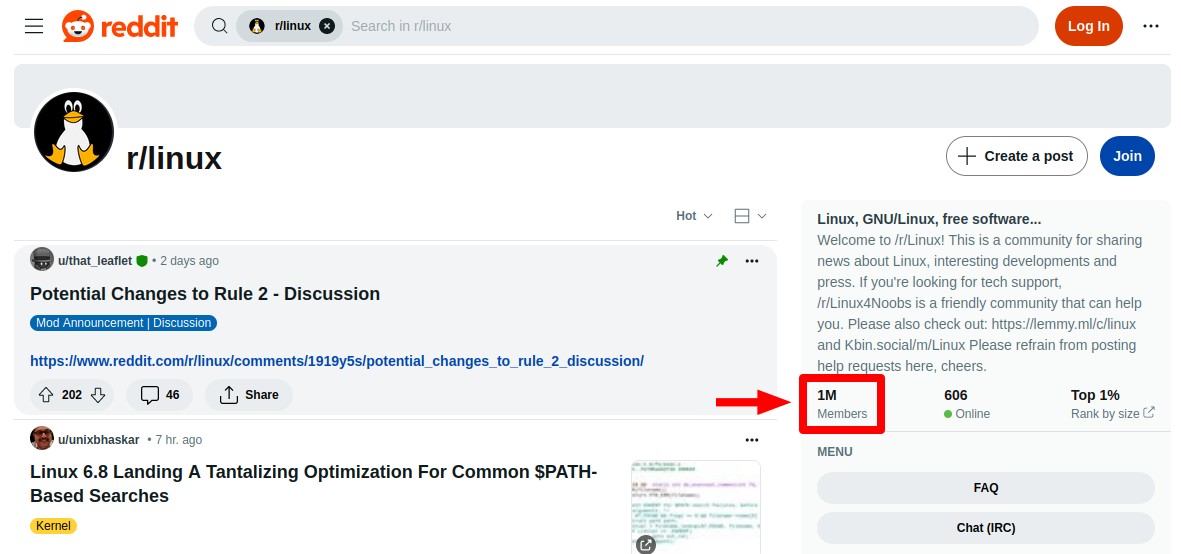Open the Linux 6.8 article thumbnail
This screenshot has height=554, width=1181.
coord(696,507)
